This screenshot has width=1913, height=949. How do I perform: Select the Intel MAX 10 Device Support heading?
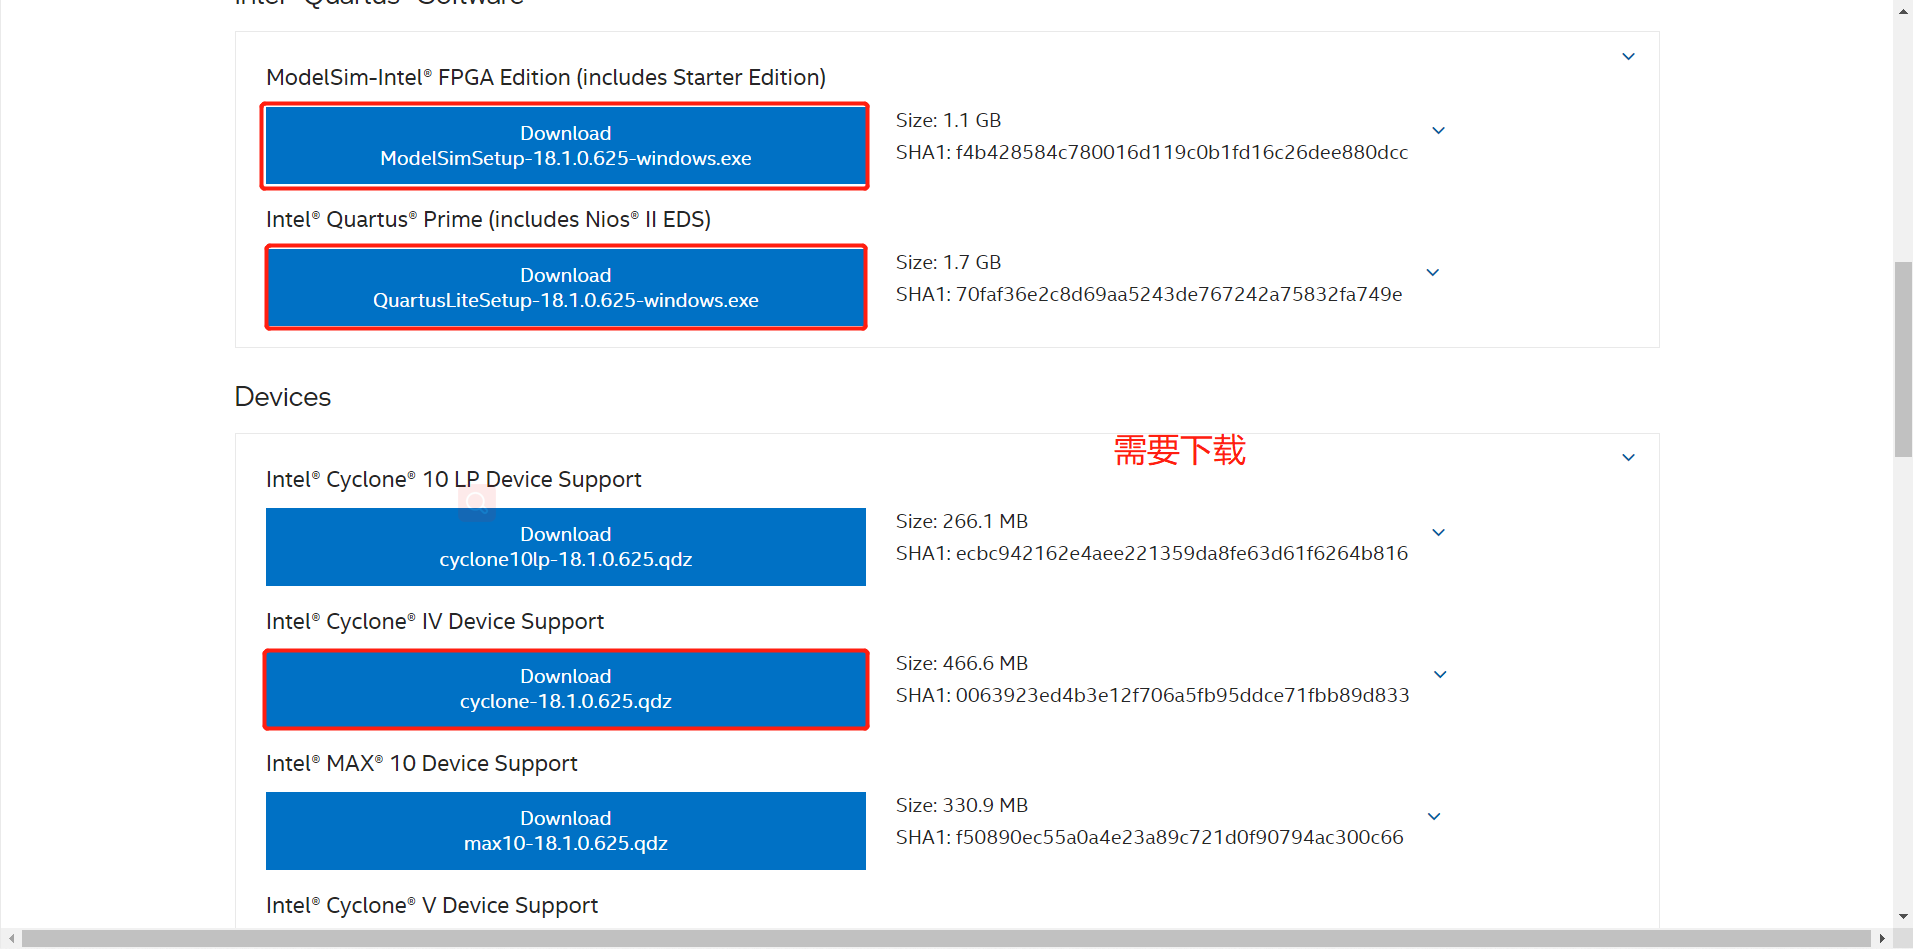pos(421,763)
